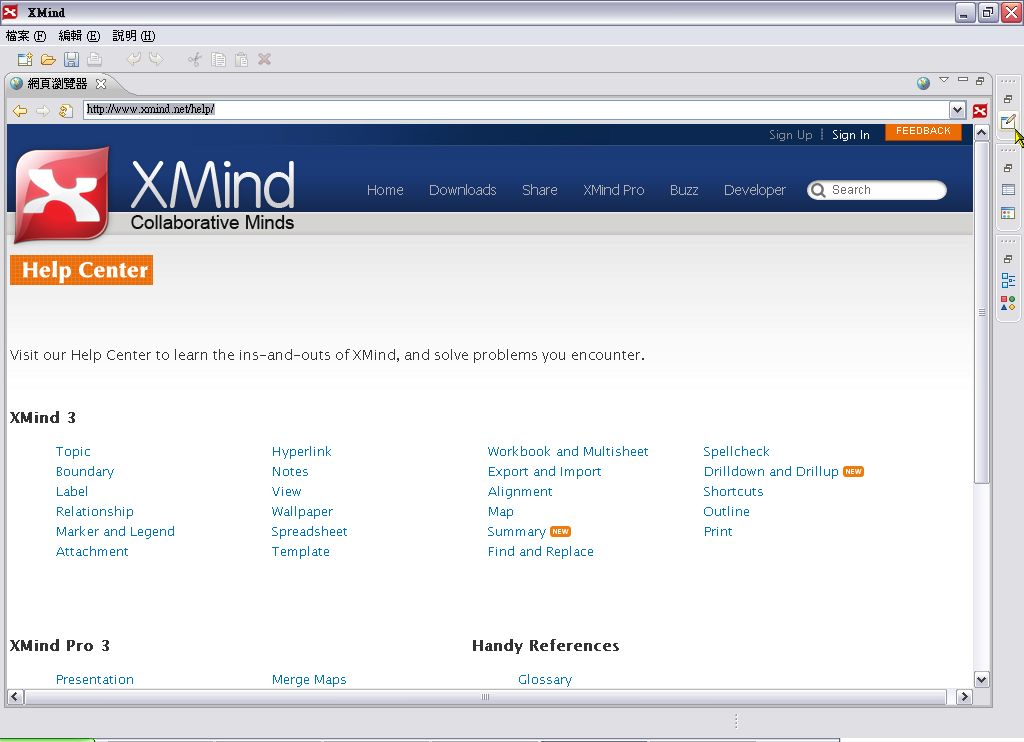This screenshot has width=1024, height=742.
Task: Open the notes edit icon in right sidebar
Action: pyautogui.click(x=1008, y=121)
